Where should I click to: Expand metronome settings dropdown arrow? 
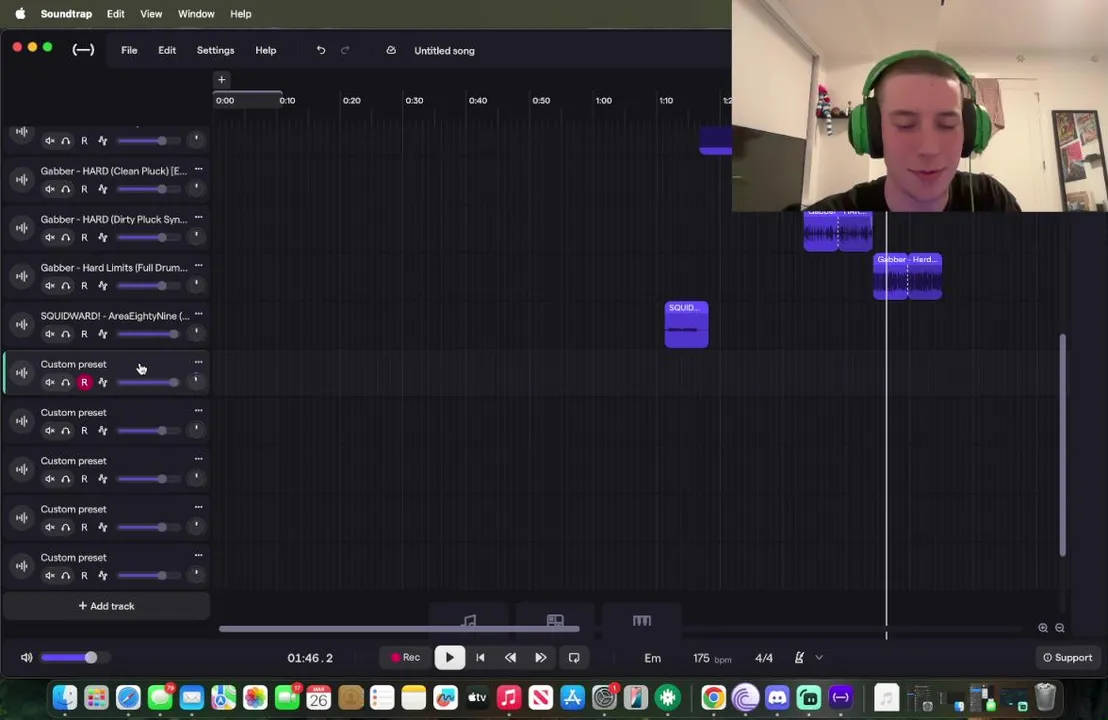819,658
